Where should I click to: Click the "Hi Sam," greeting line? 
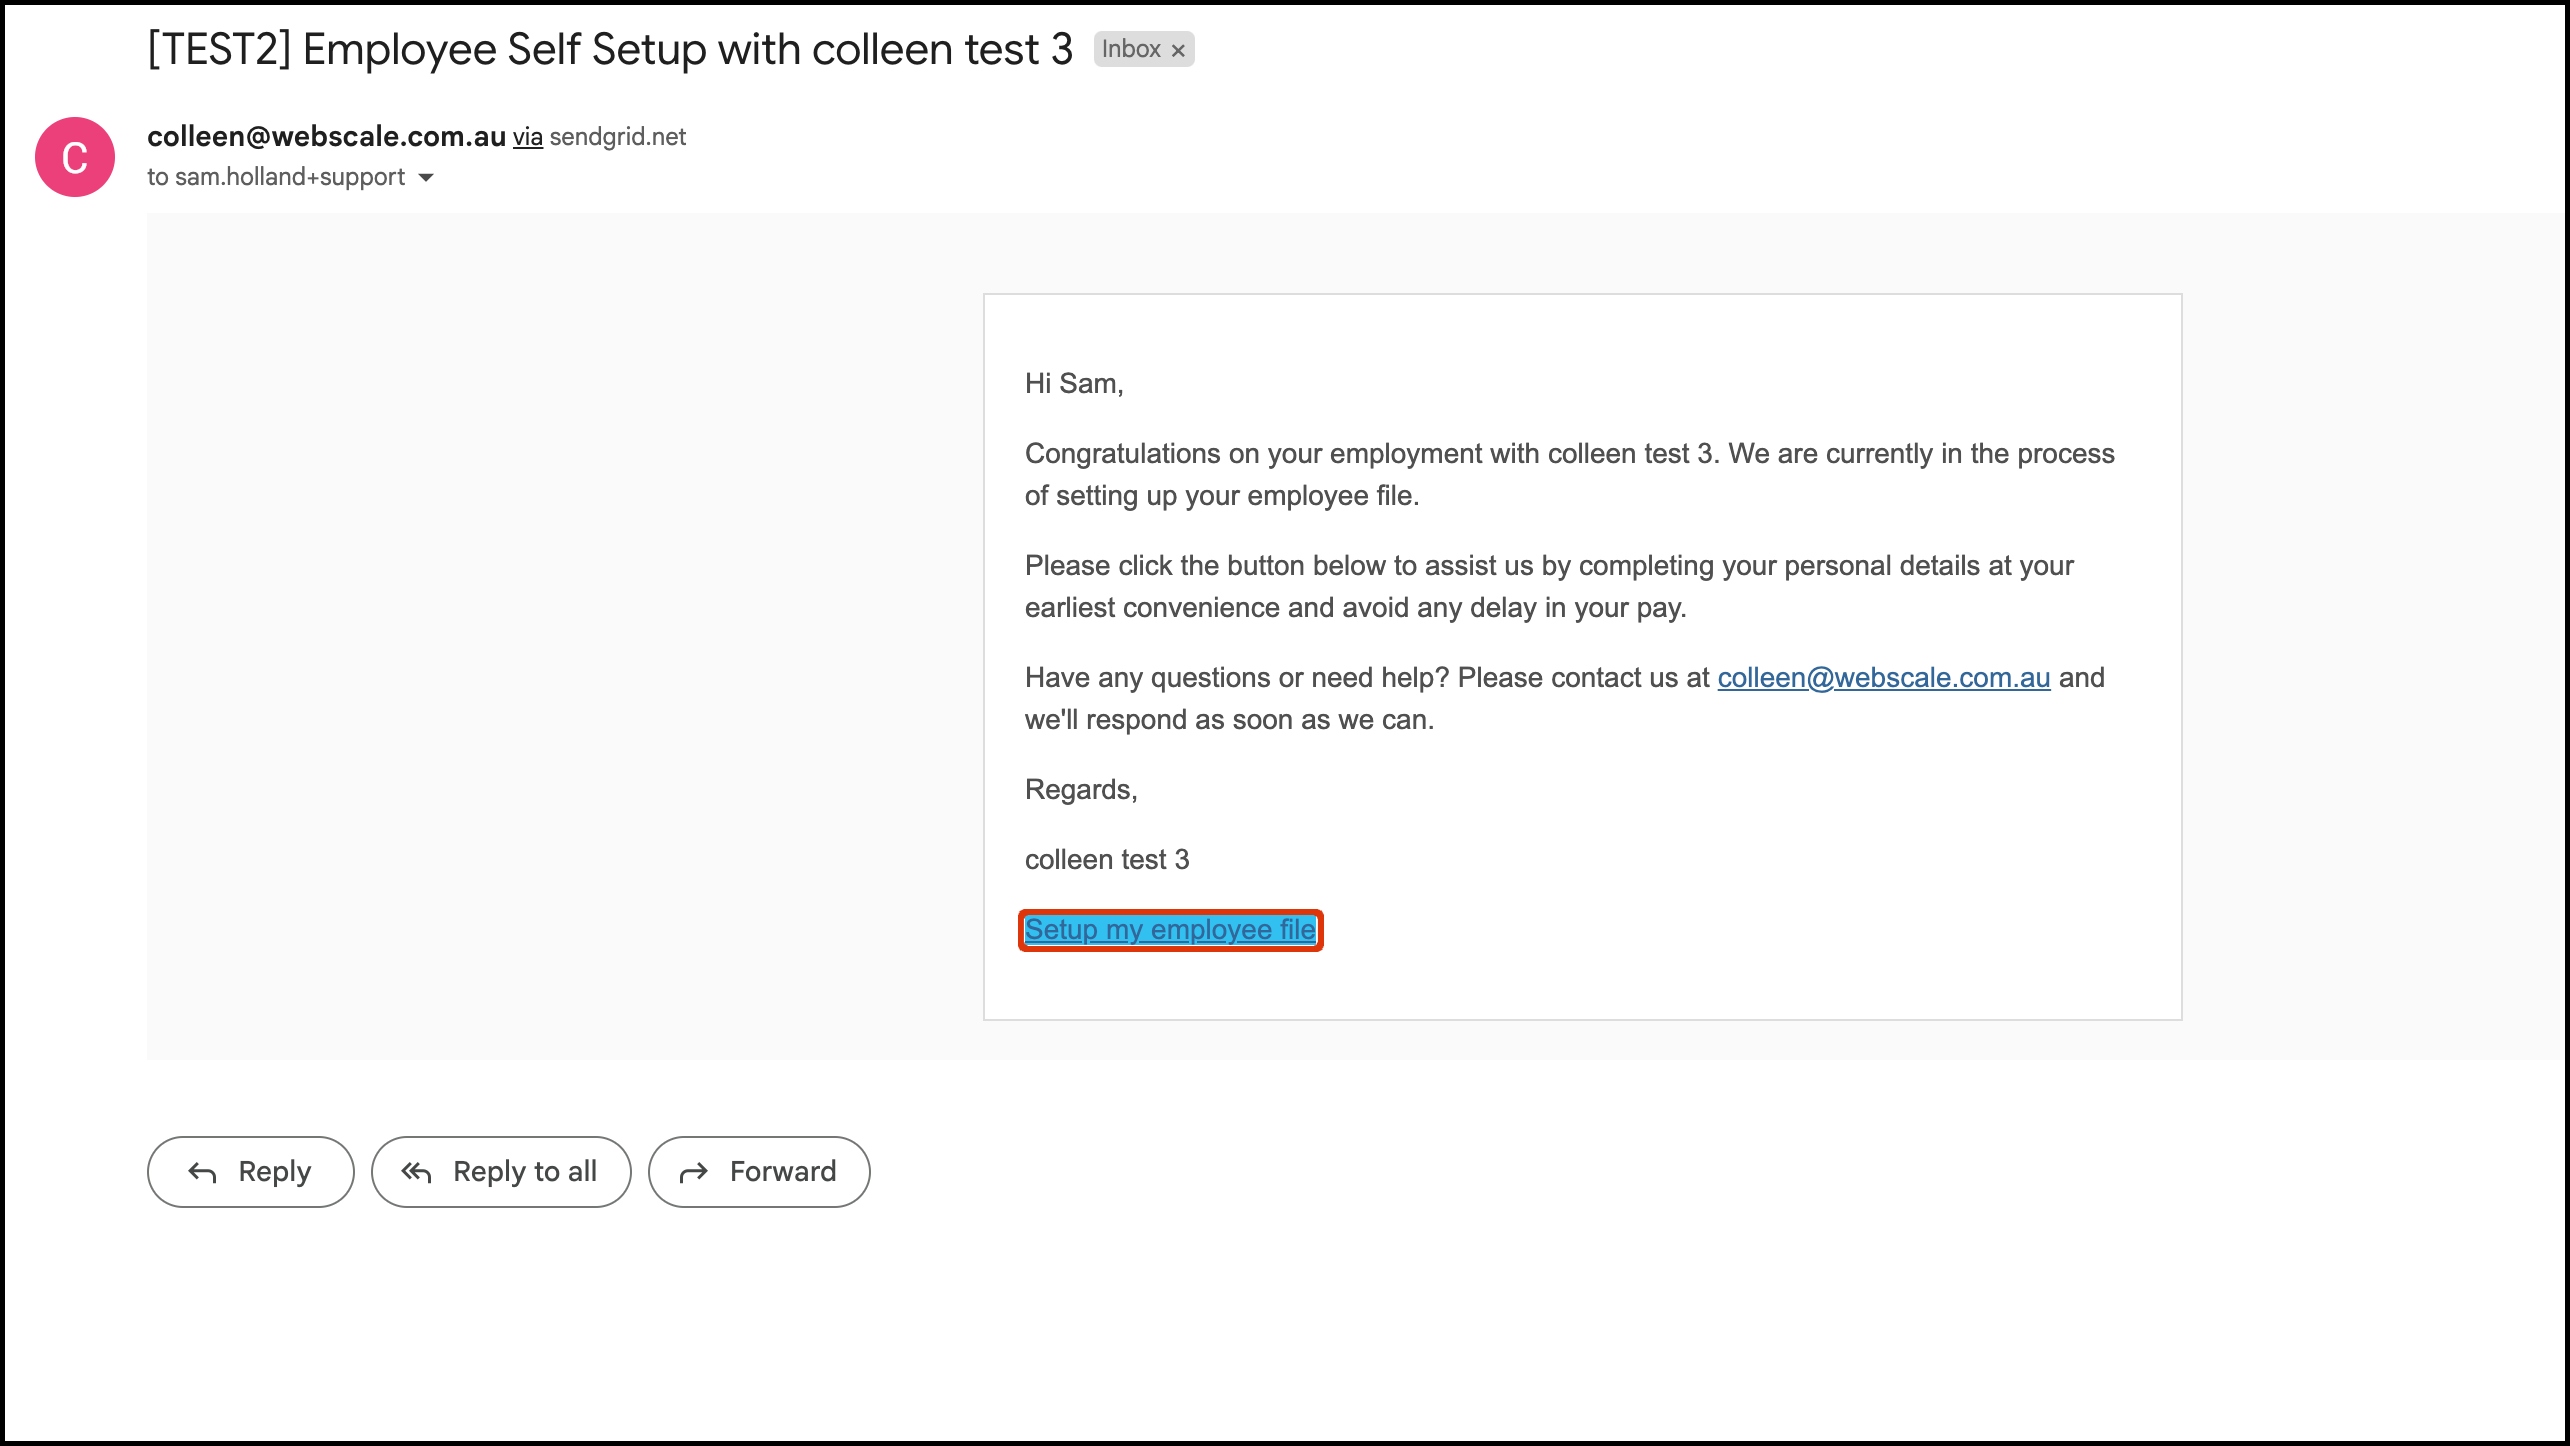(x=1073, y=384)
